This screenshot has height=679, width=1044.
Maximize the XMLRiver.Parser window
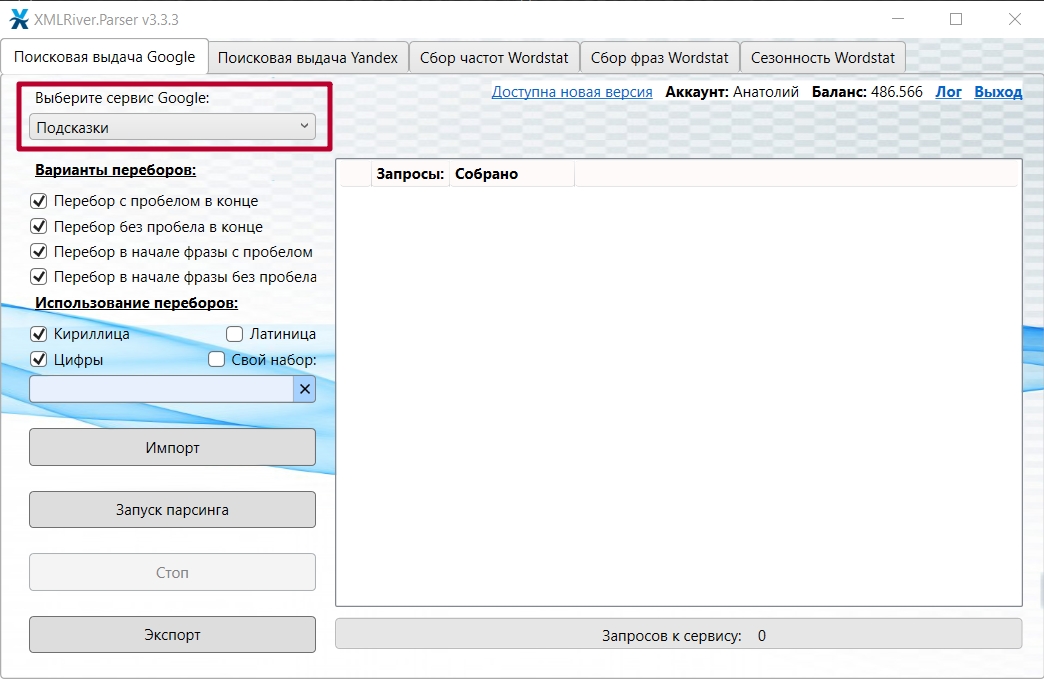956,19
